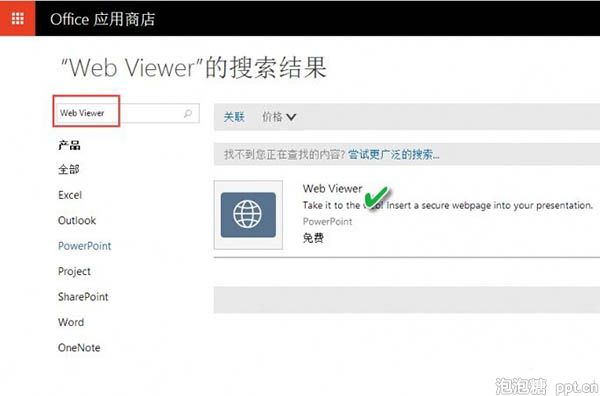Click the 尝试更广泛的搜索 link
The image size is (600, 396).
pos(394,155)
